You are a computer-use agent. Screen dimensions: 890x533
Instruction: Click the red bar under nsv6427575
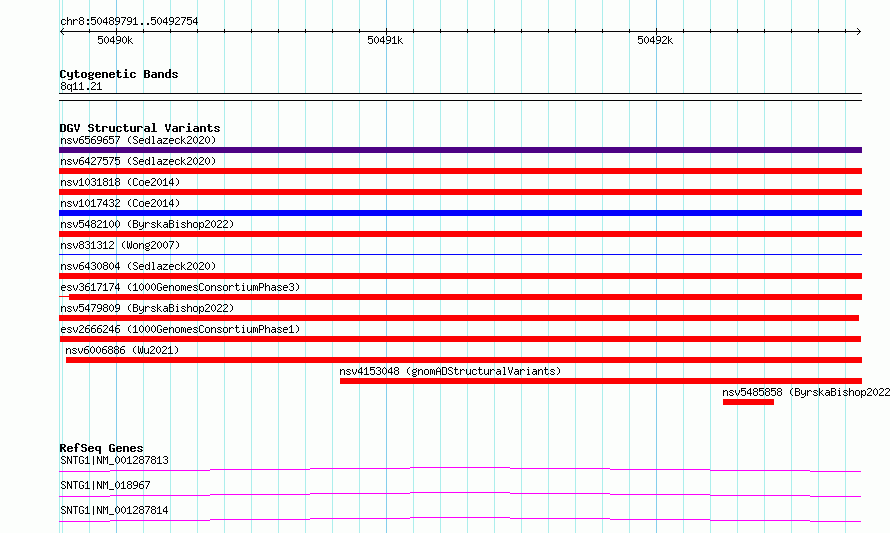click(x=460, y=171)
